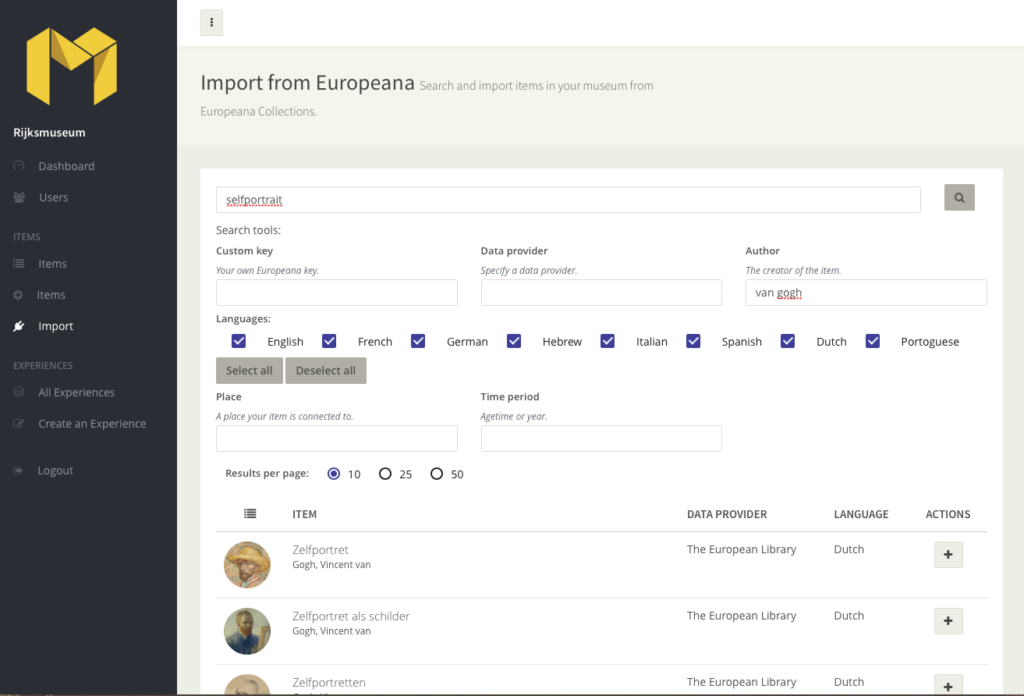Open Users in the sidebar
This screenshot has height=696, width=1024.
(x=53, y=197)
